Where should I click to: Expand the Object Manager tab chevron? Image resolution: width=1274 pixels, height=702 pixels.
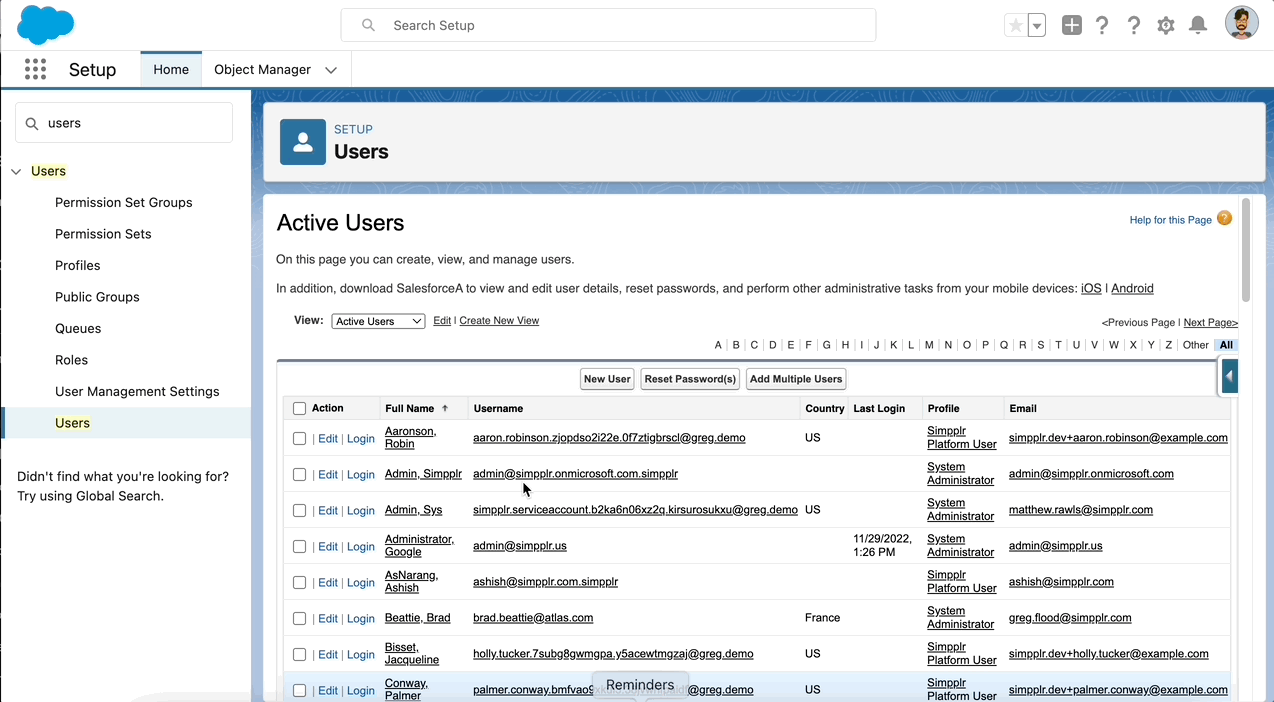point(331,70)
